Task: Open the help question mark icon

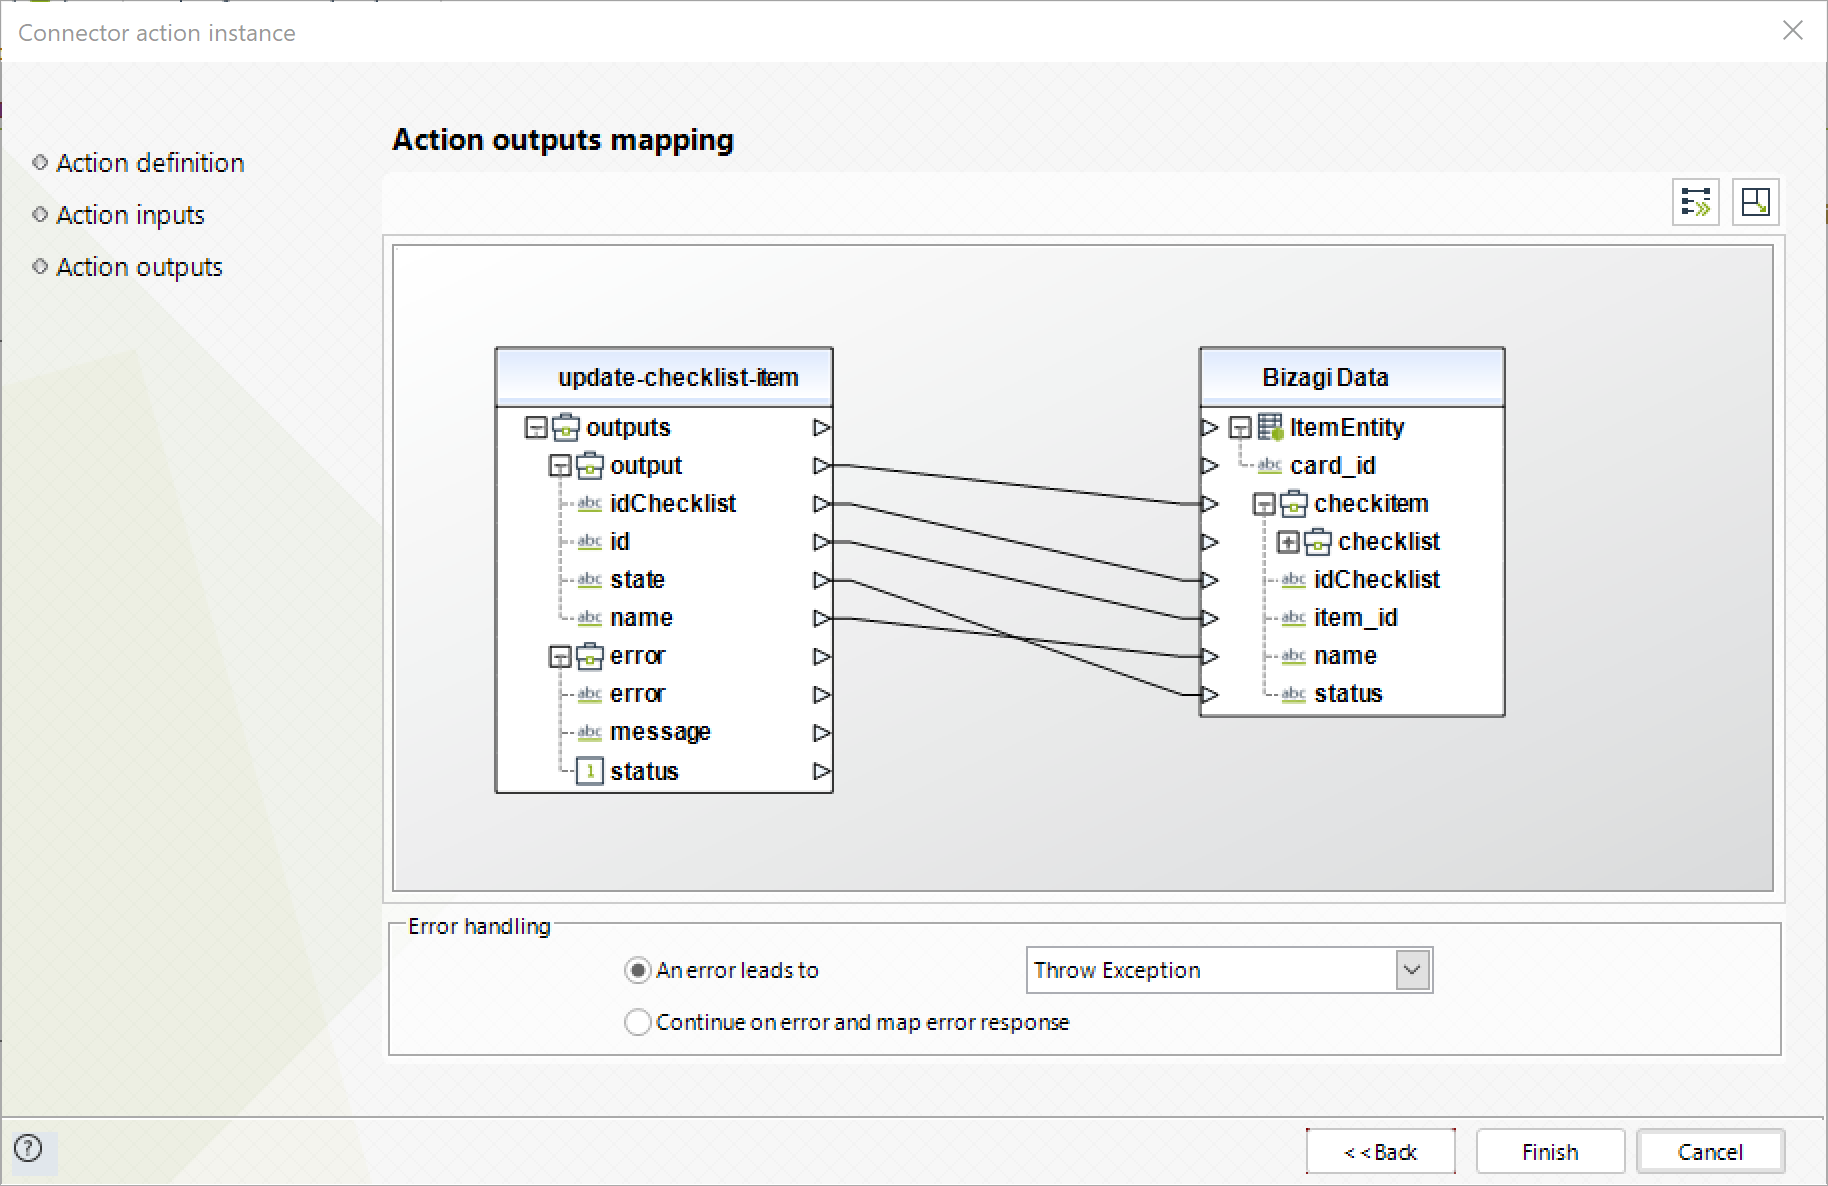Action: click(x=29, y=1148)
